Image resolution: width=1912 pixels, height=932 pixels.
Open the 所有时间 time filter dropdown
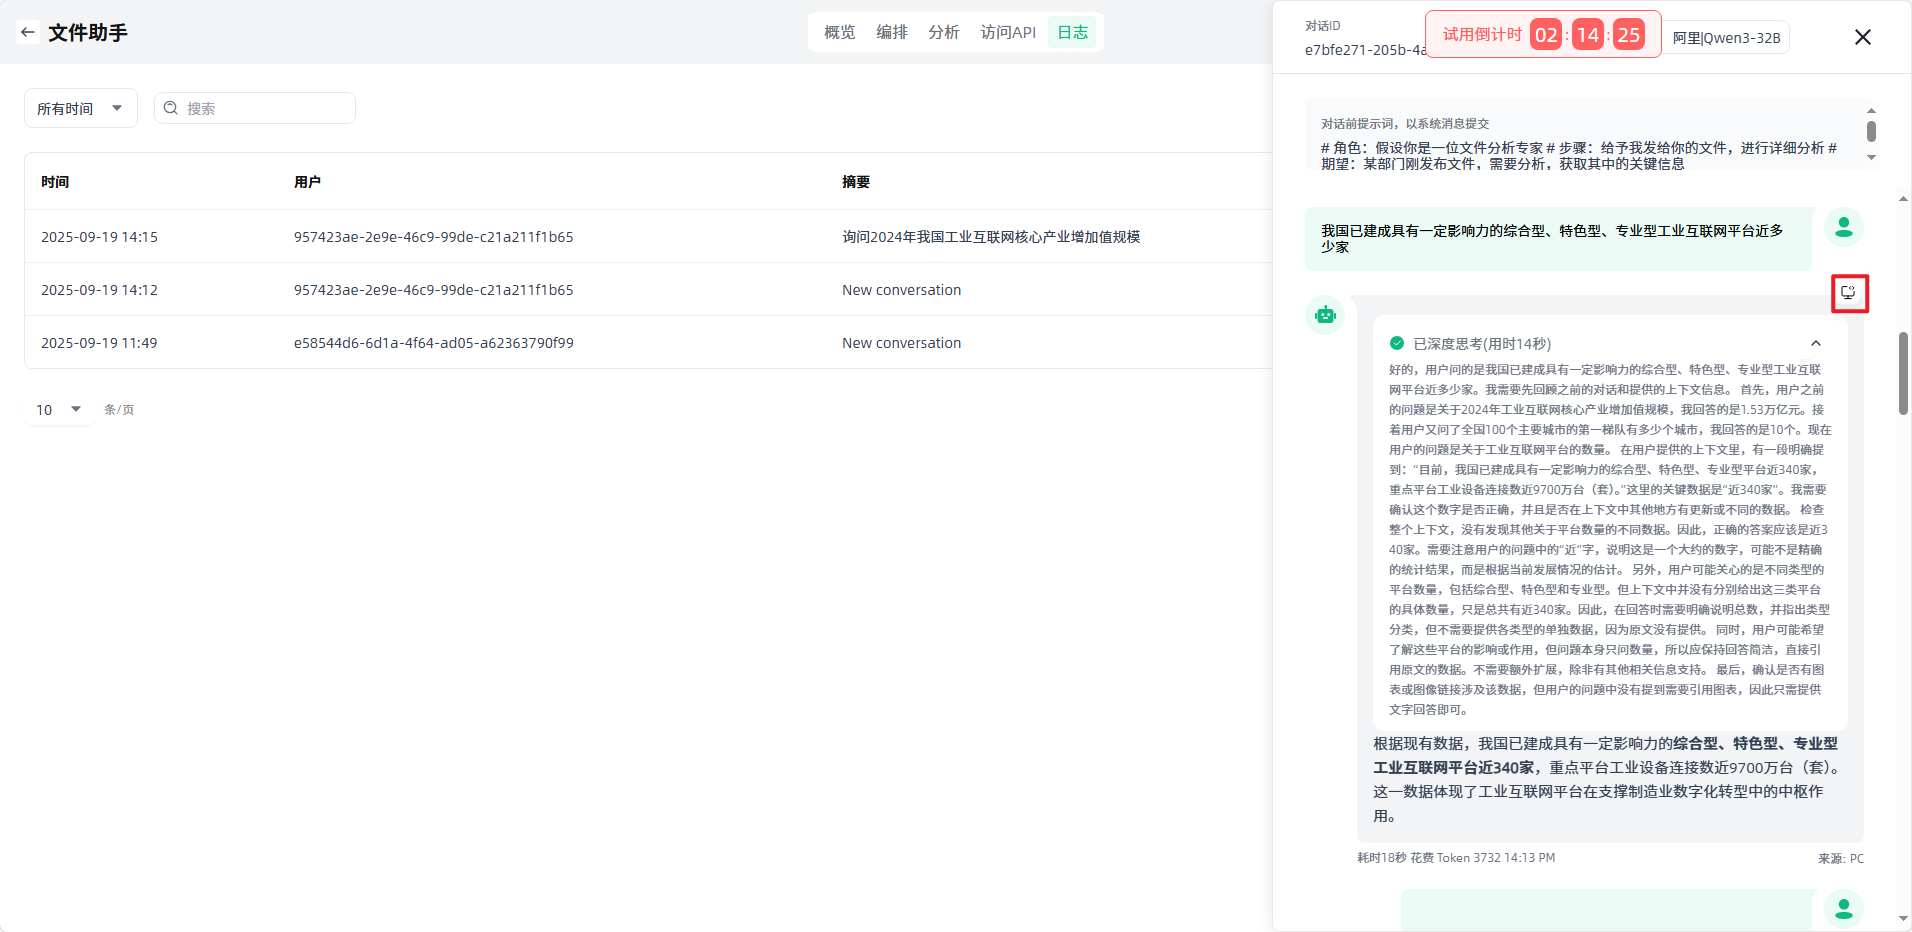click(x=80, y=108)
